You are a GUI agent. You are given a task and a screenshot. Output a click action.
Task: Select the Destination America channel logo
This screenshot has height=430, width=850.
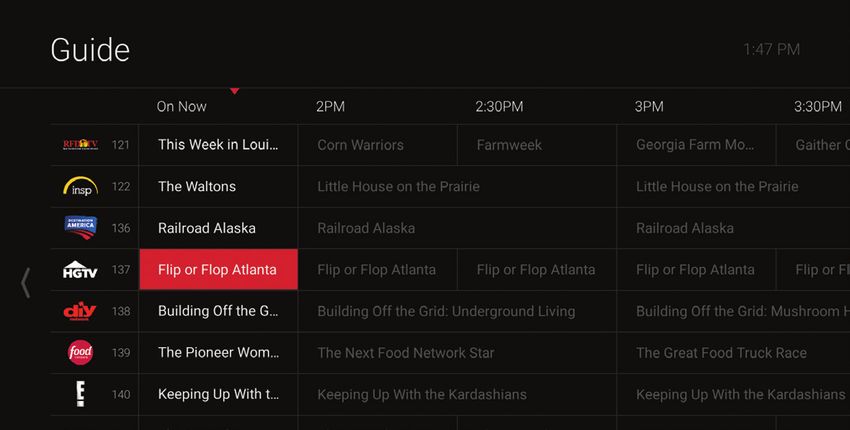pyautogui.click(x=80, y=228)
